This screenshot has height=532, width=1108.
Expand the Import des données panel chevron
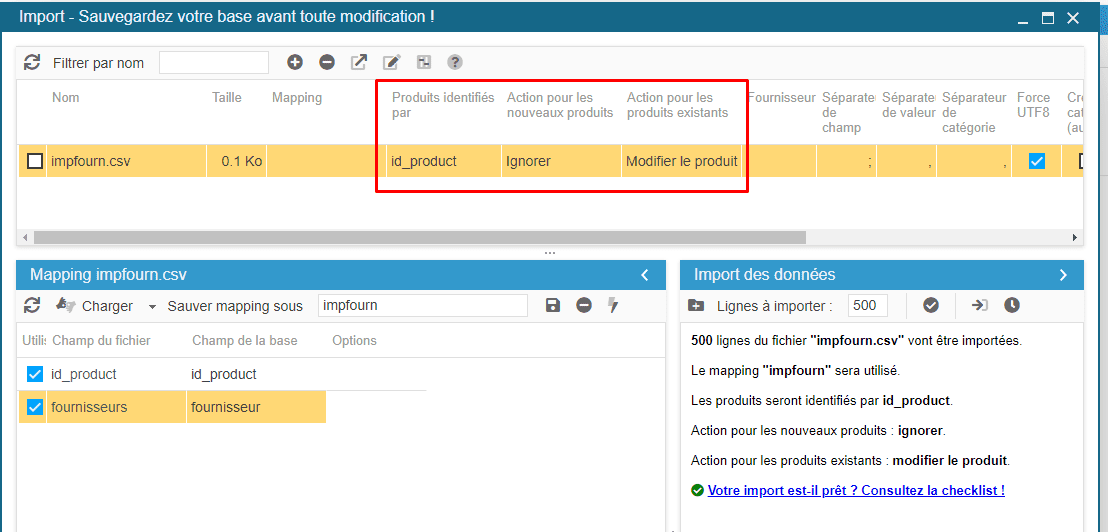1063,275
